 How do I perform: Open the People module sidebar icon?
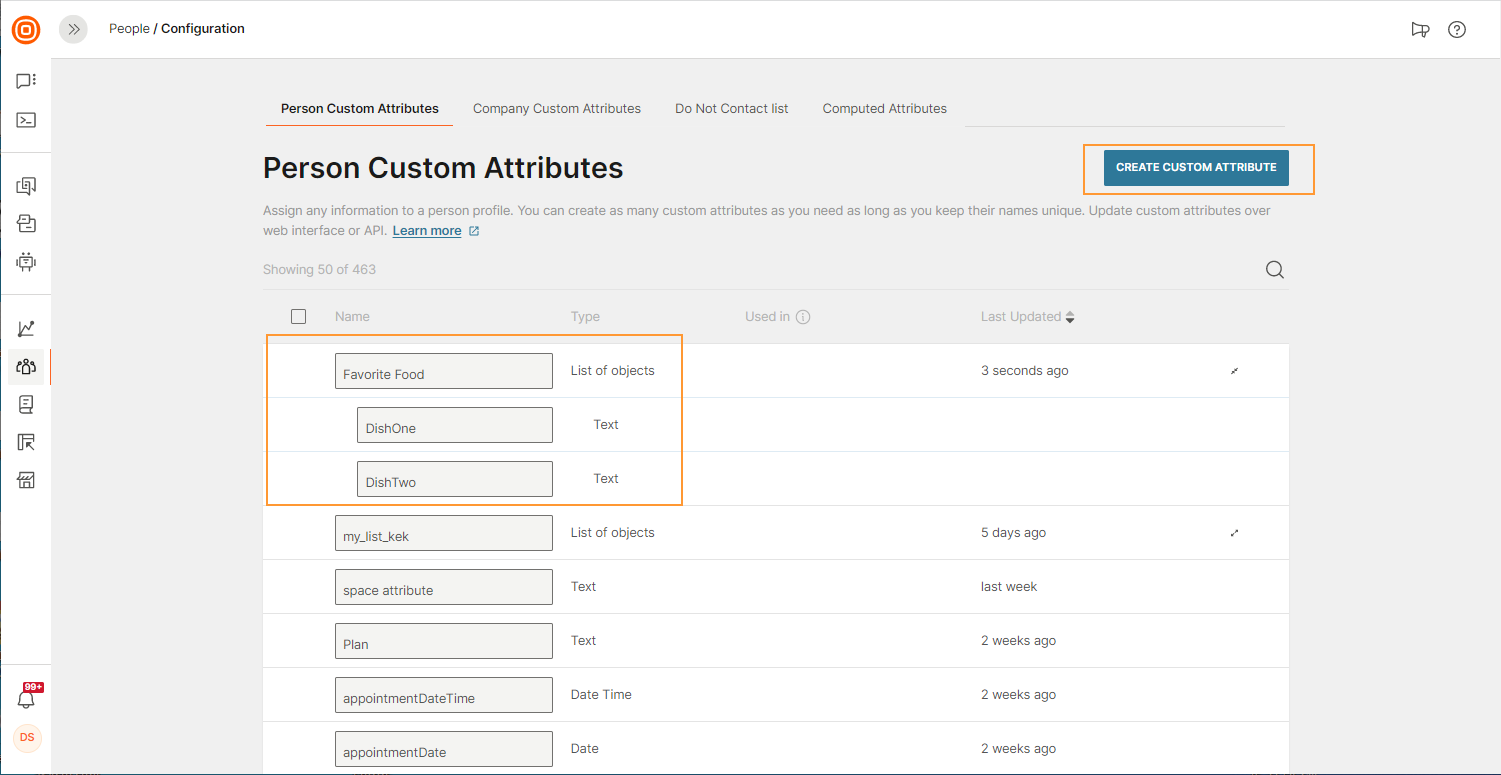26,367
